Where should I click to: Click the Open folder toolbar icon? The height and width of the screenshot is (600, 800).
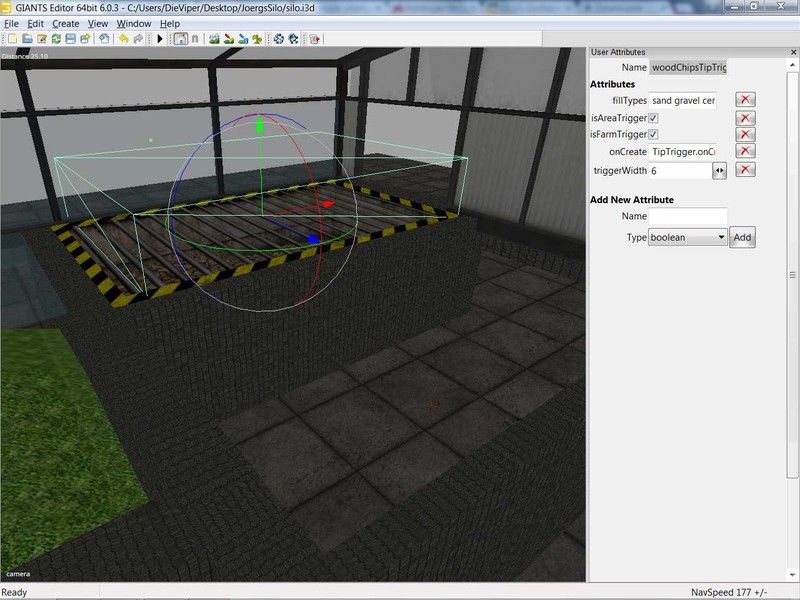point(27,39)
